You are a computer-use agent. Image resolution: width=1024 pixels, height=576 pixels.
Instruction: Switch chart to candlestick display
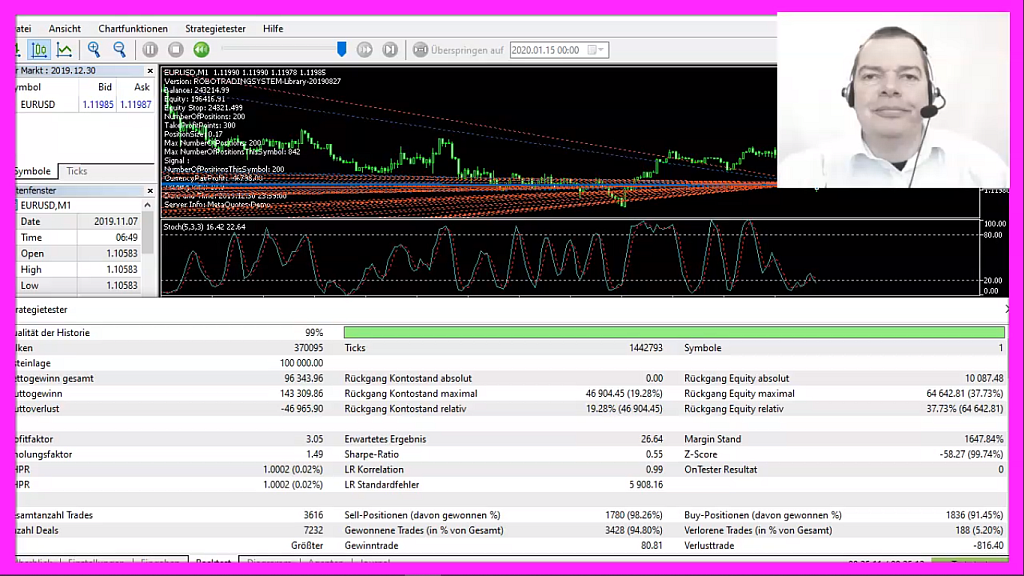[39, 50]
